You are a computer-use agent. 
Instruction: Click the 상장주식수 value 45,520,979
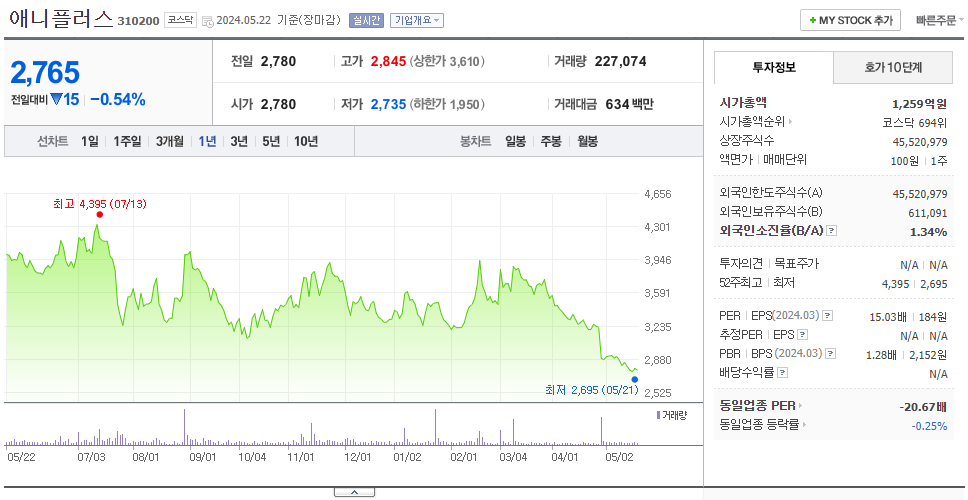click(x=920, y=142)
